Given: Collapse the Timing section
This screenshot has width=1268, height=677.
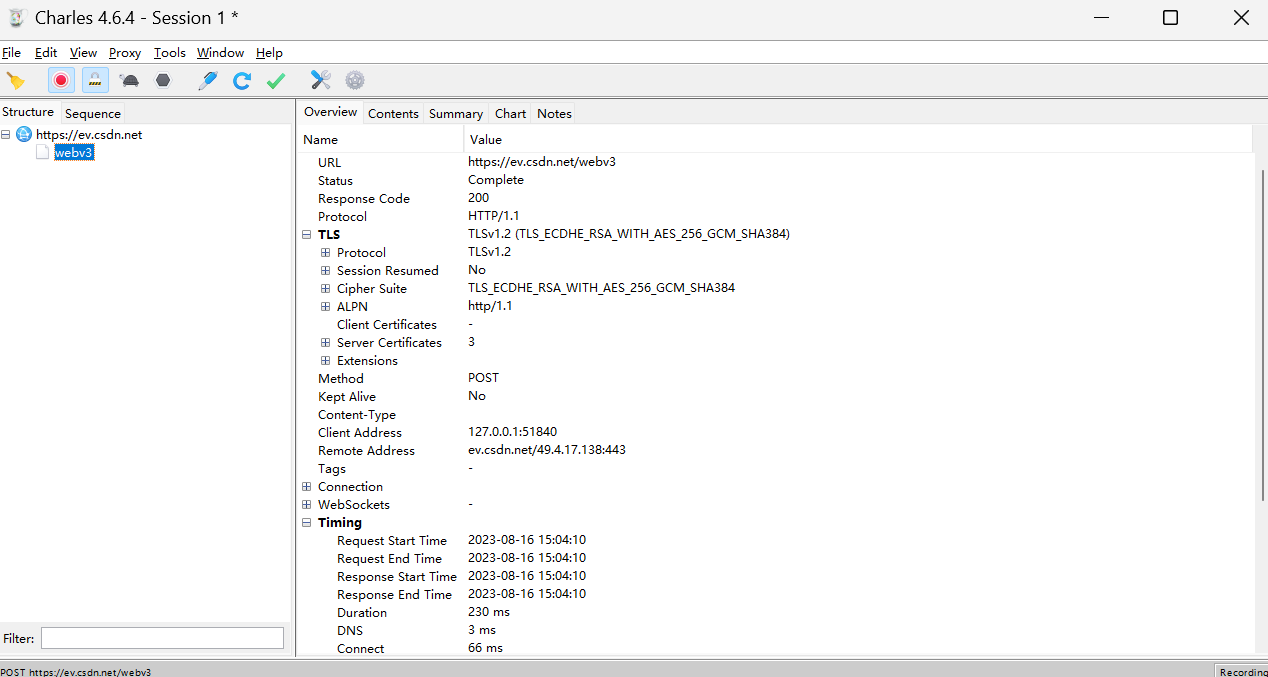Looking at the screenshot, I should point(307,523).
